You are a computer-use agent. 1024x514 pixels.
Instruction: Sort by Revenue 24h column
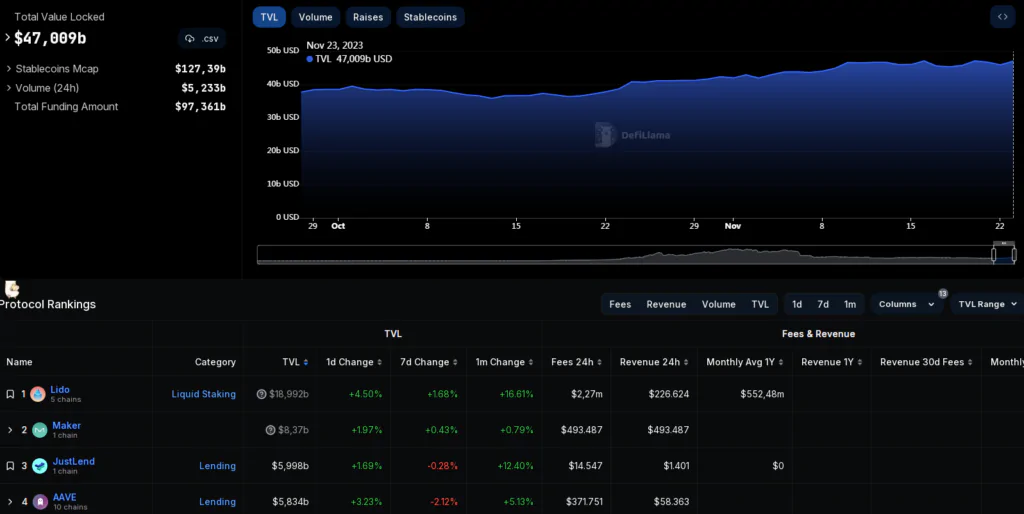654,362
